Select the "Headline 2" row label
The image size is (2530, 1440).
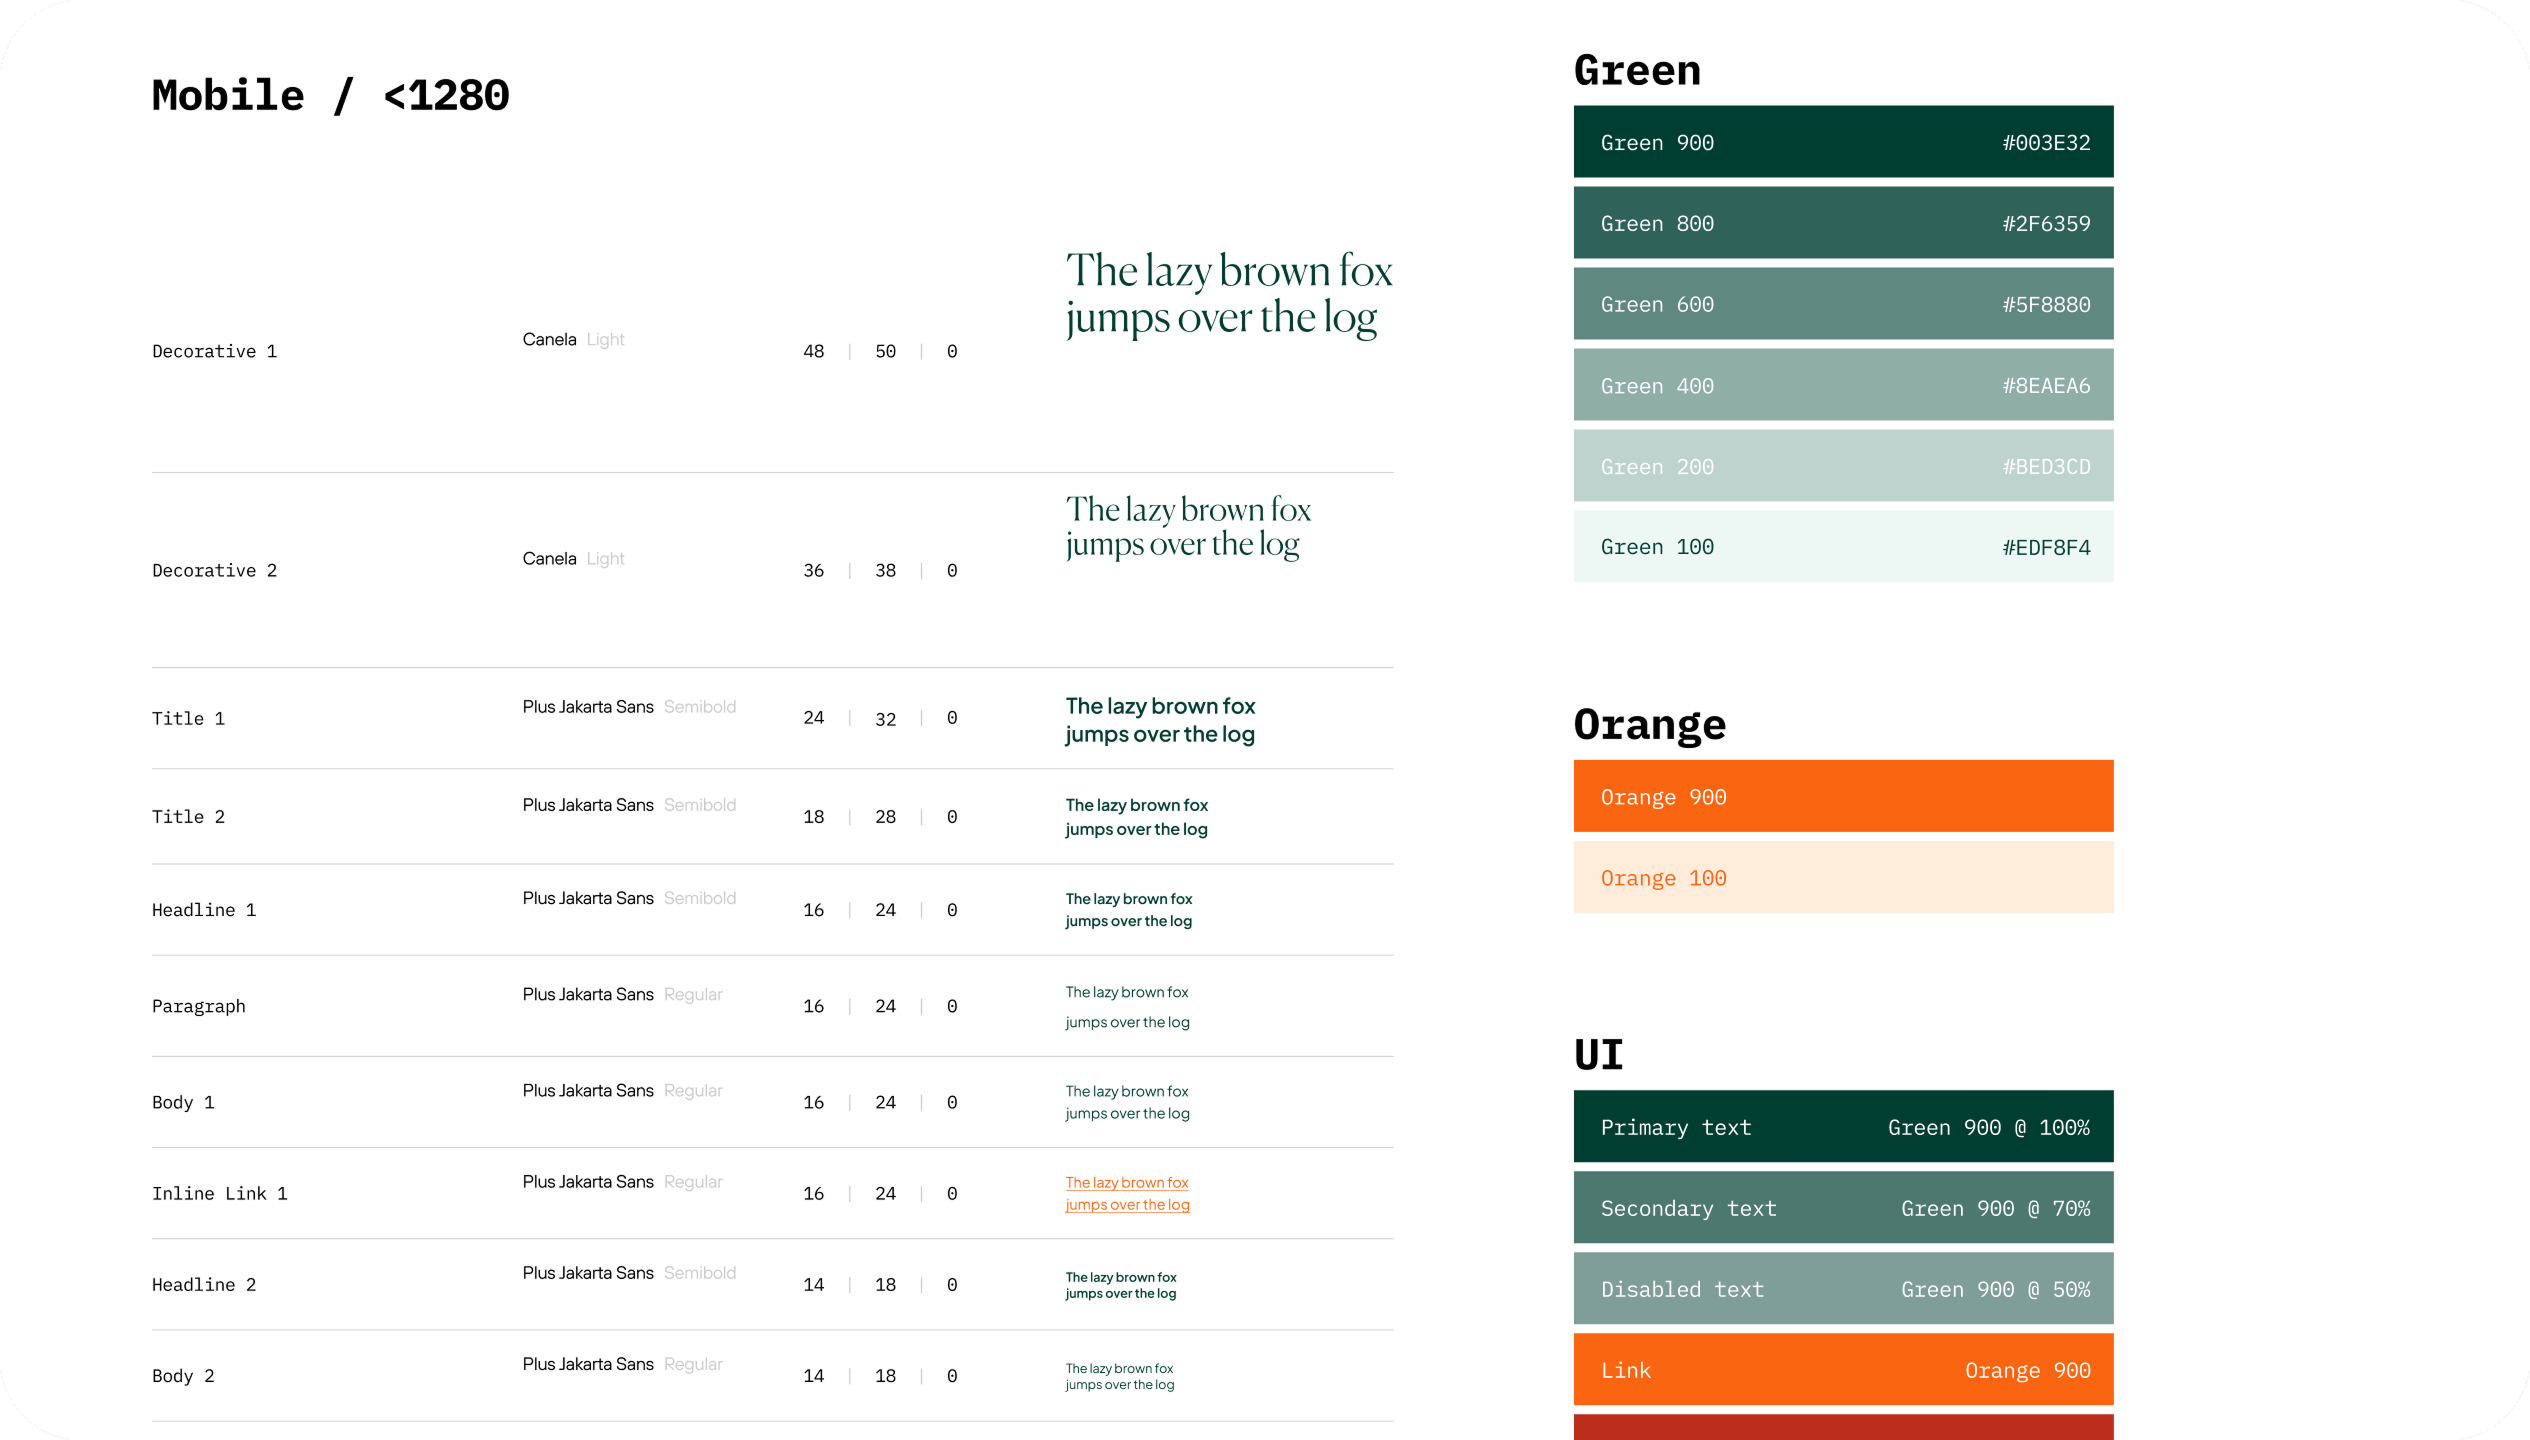tap(204, 1284)
